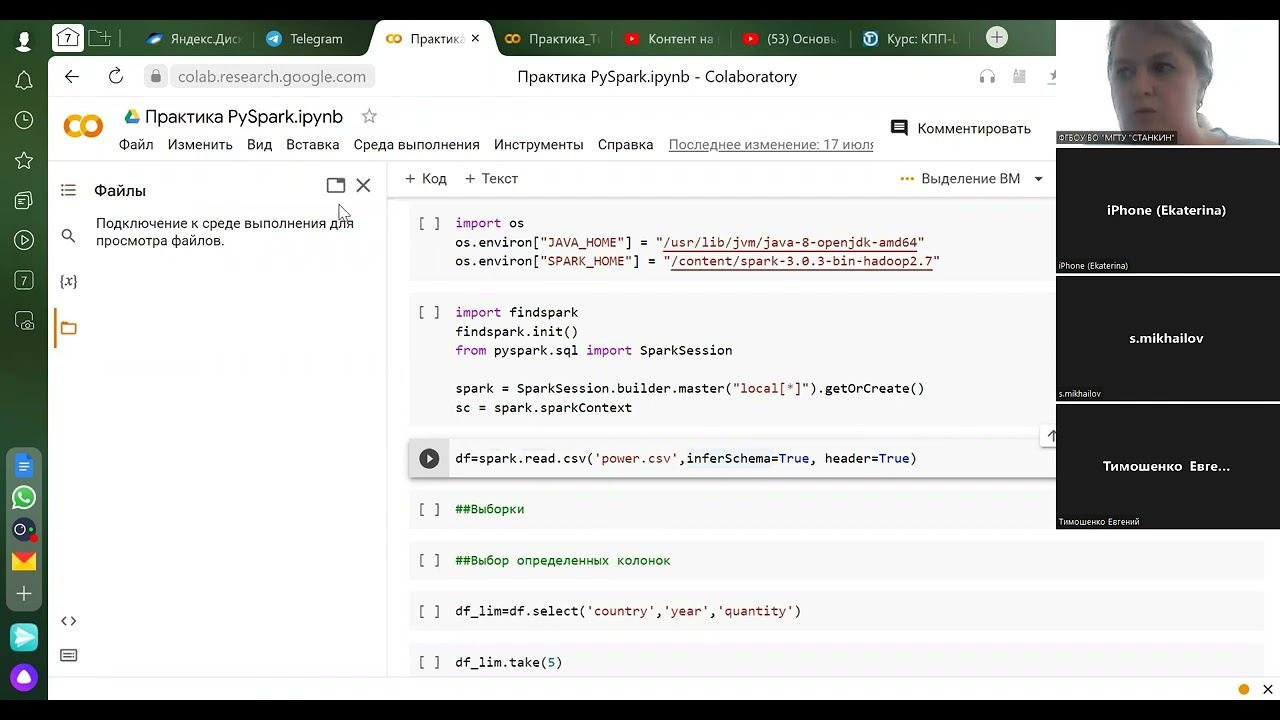Create a new tab group
The image size is (1280, 720).
[100, 38]
